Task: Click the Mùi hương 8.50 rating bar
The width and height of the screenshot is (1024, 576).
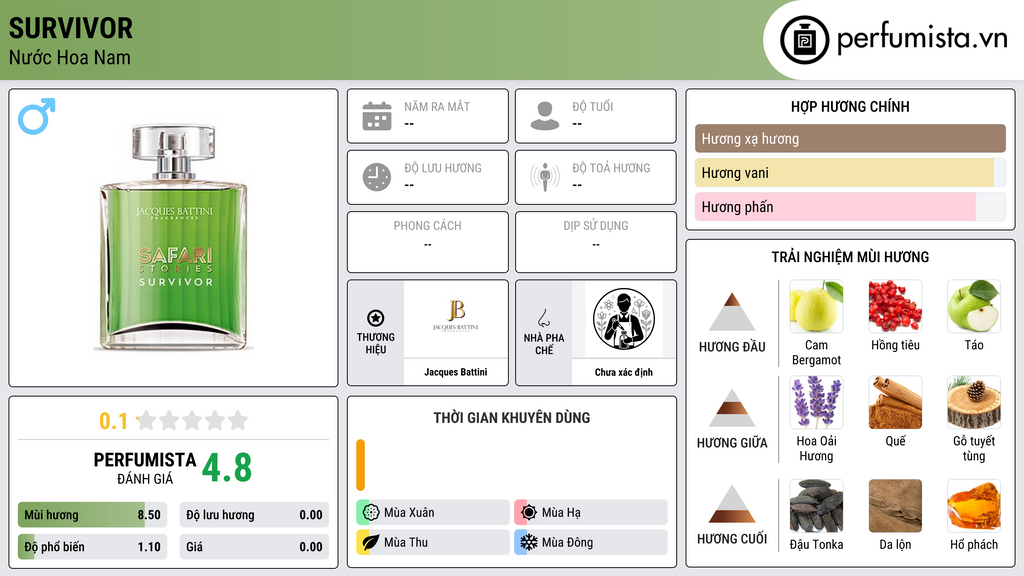Action: [x=92, y=515]
